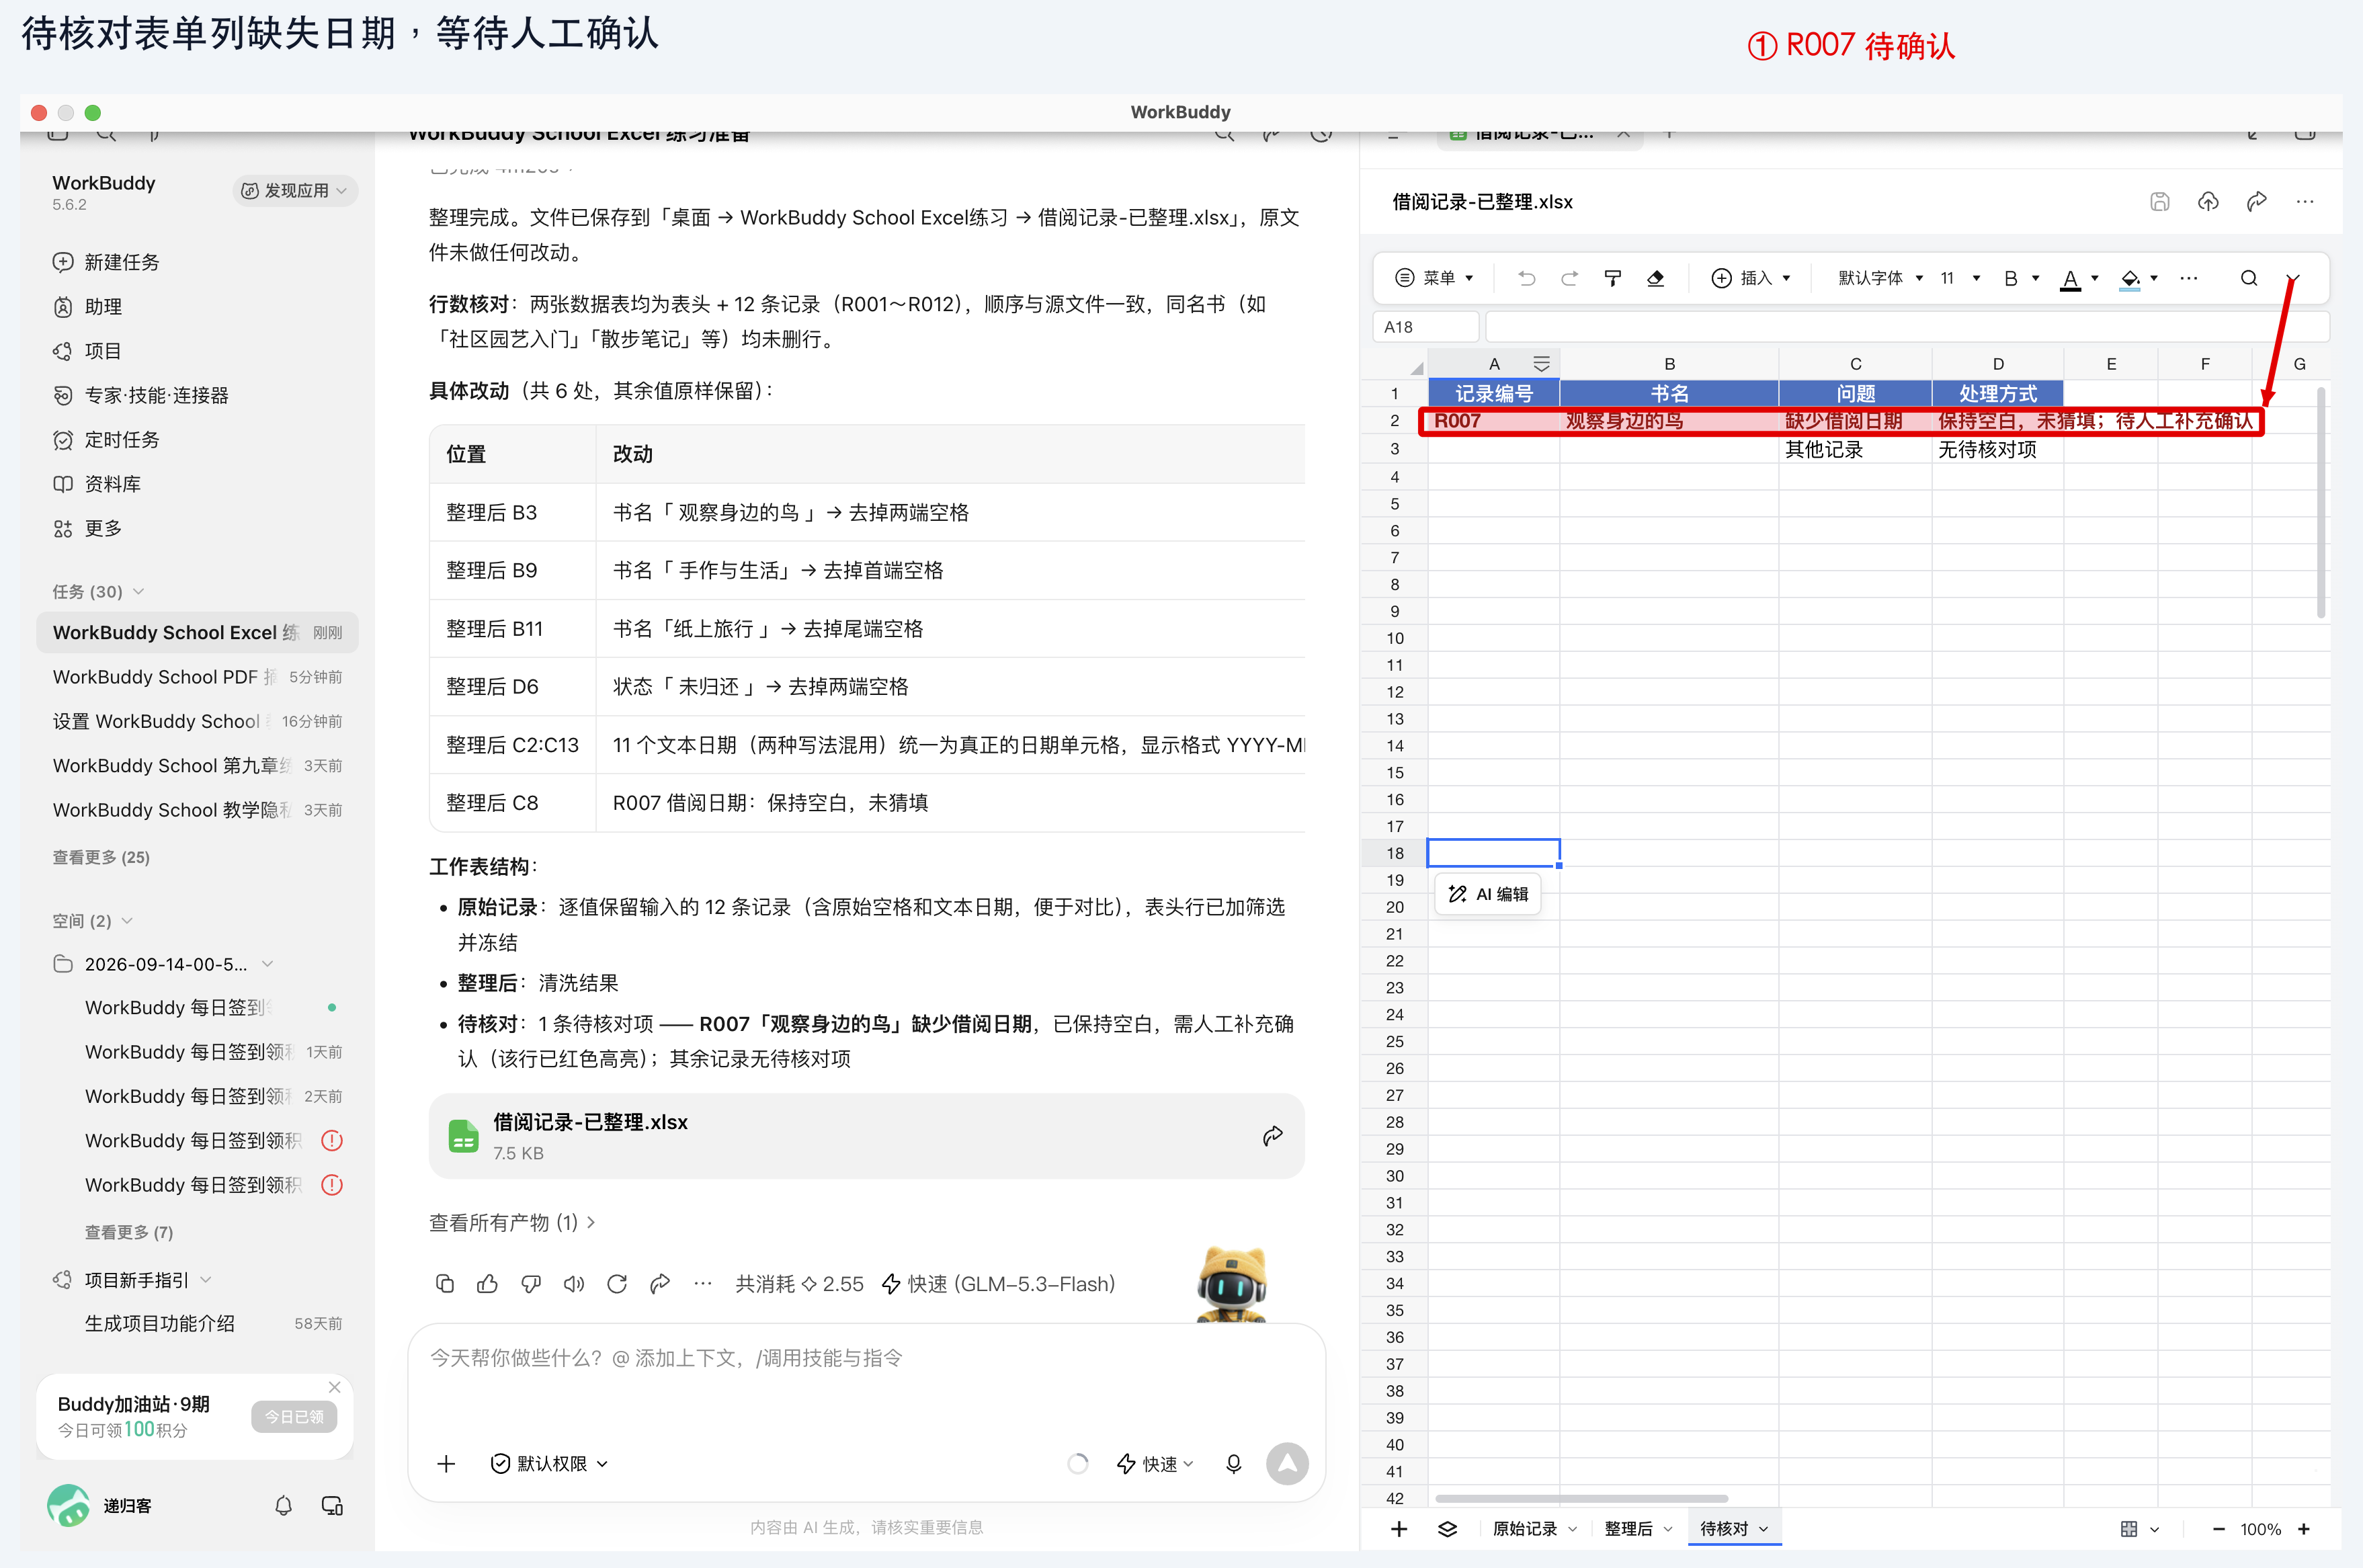Image resolution: width=2363 pixels, height=1568 pixels.
Task: Click the plus attach button in chat input
Action: [446, 1463]
